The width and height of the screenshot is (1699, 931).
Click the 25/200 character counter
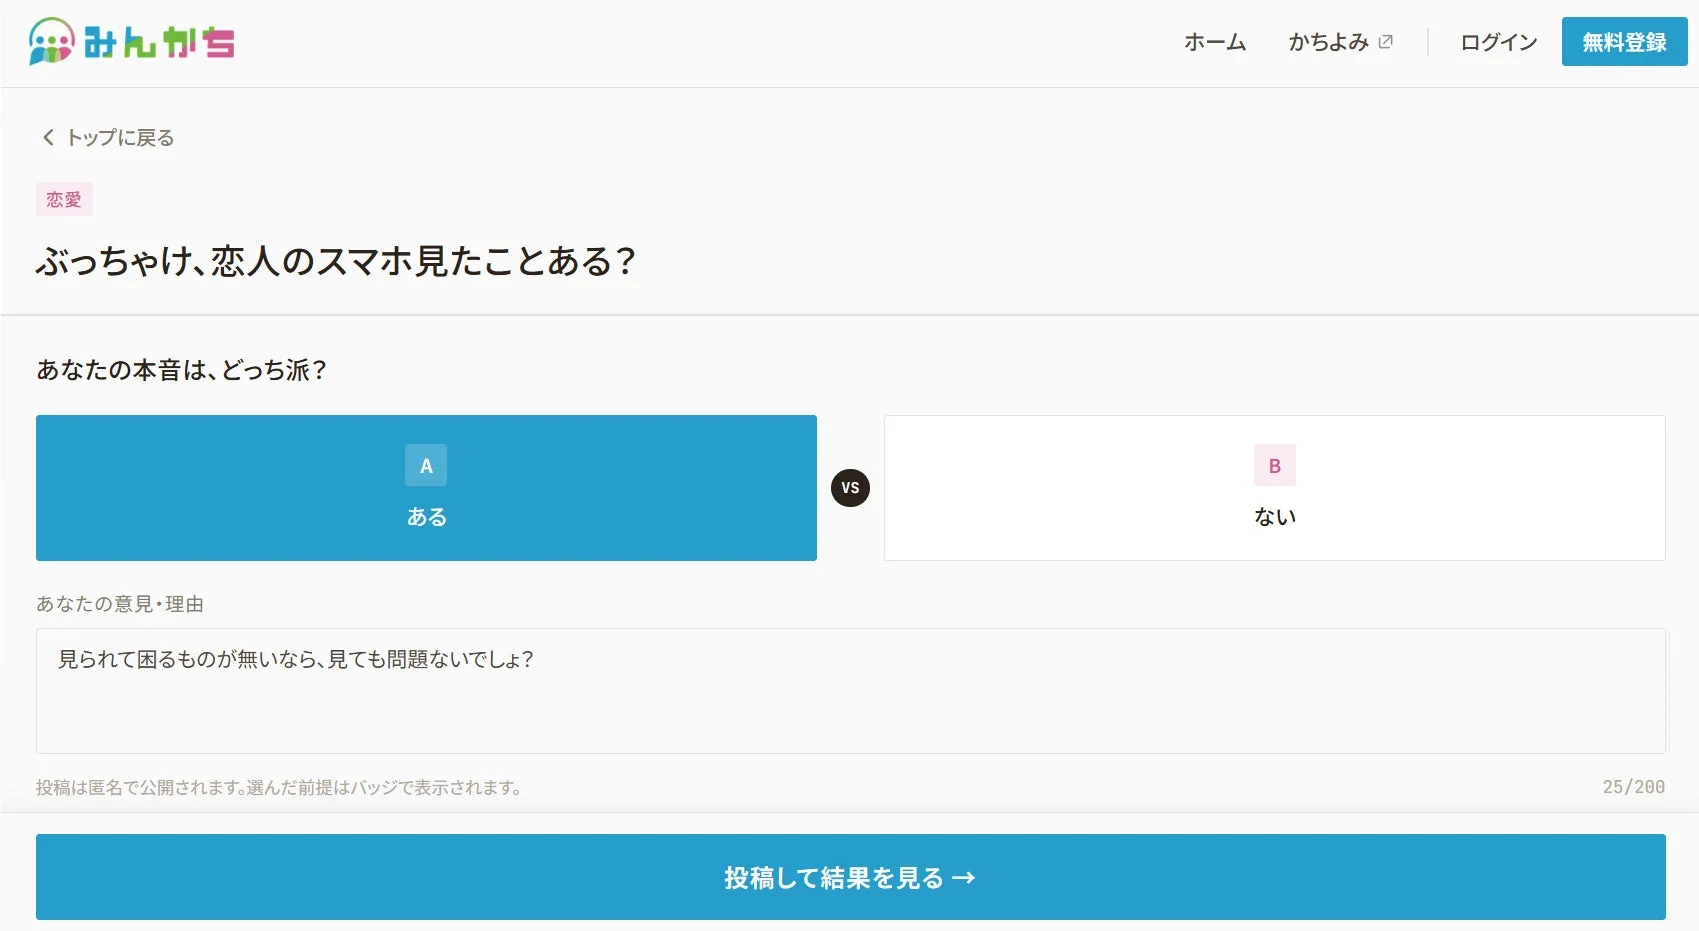click(1634, 787)
